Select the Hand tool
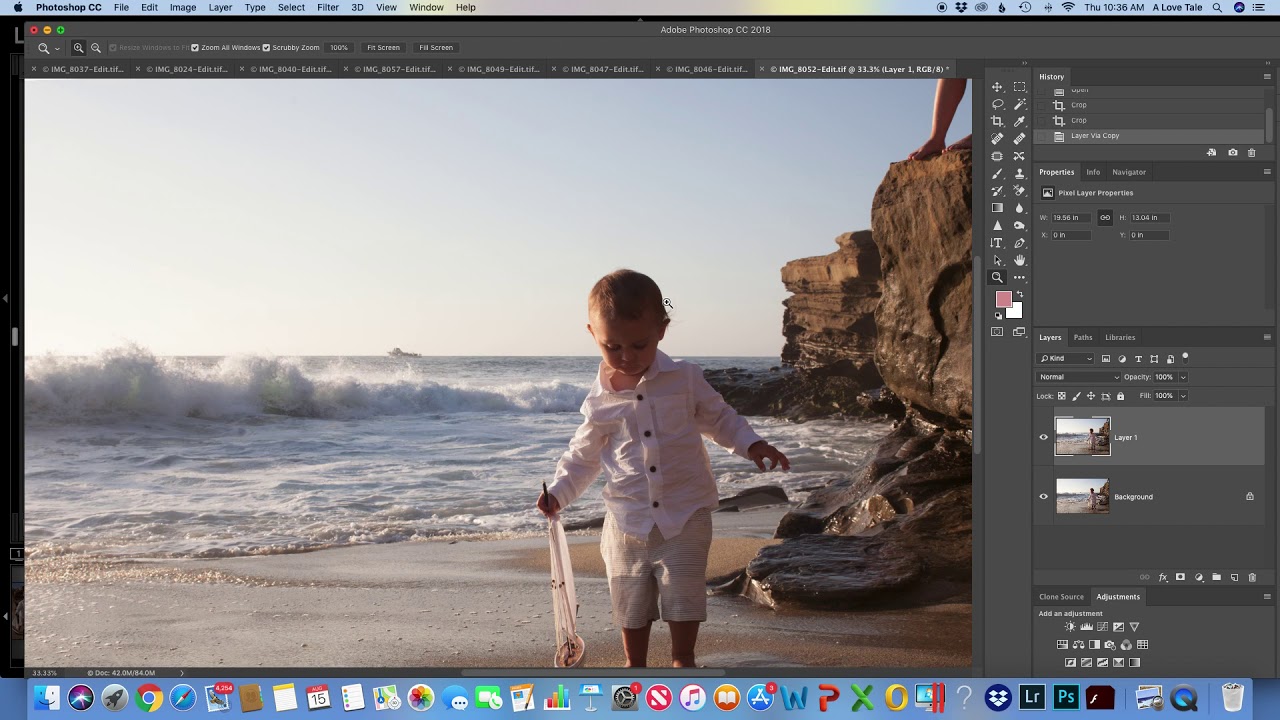 [1019, 260]
